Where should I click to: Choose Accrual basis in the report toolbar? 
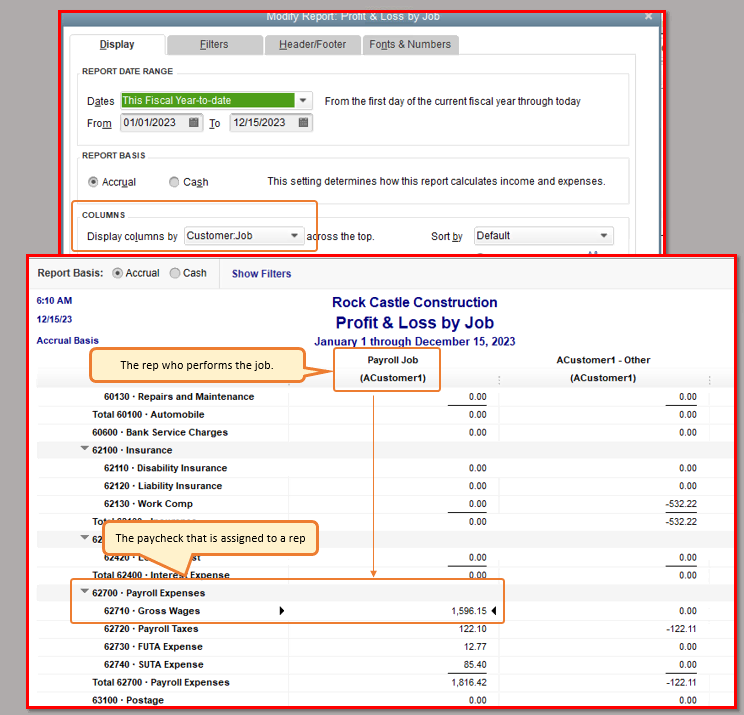tap(117, 273)
